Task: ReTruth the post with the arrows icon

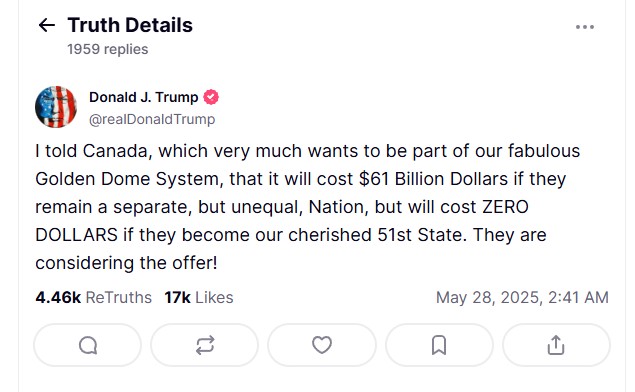Action: click(x=205, y=345)
